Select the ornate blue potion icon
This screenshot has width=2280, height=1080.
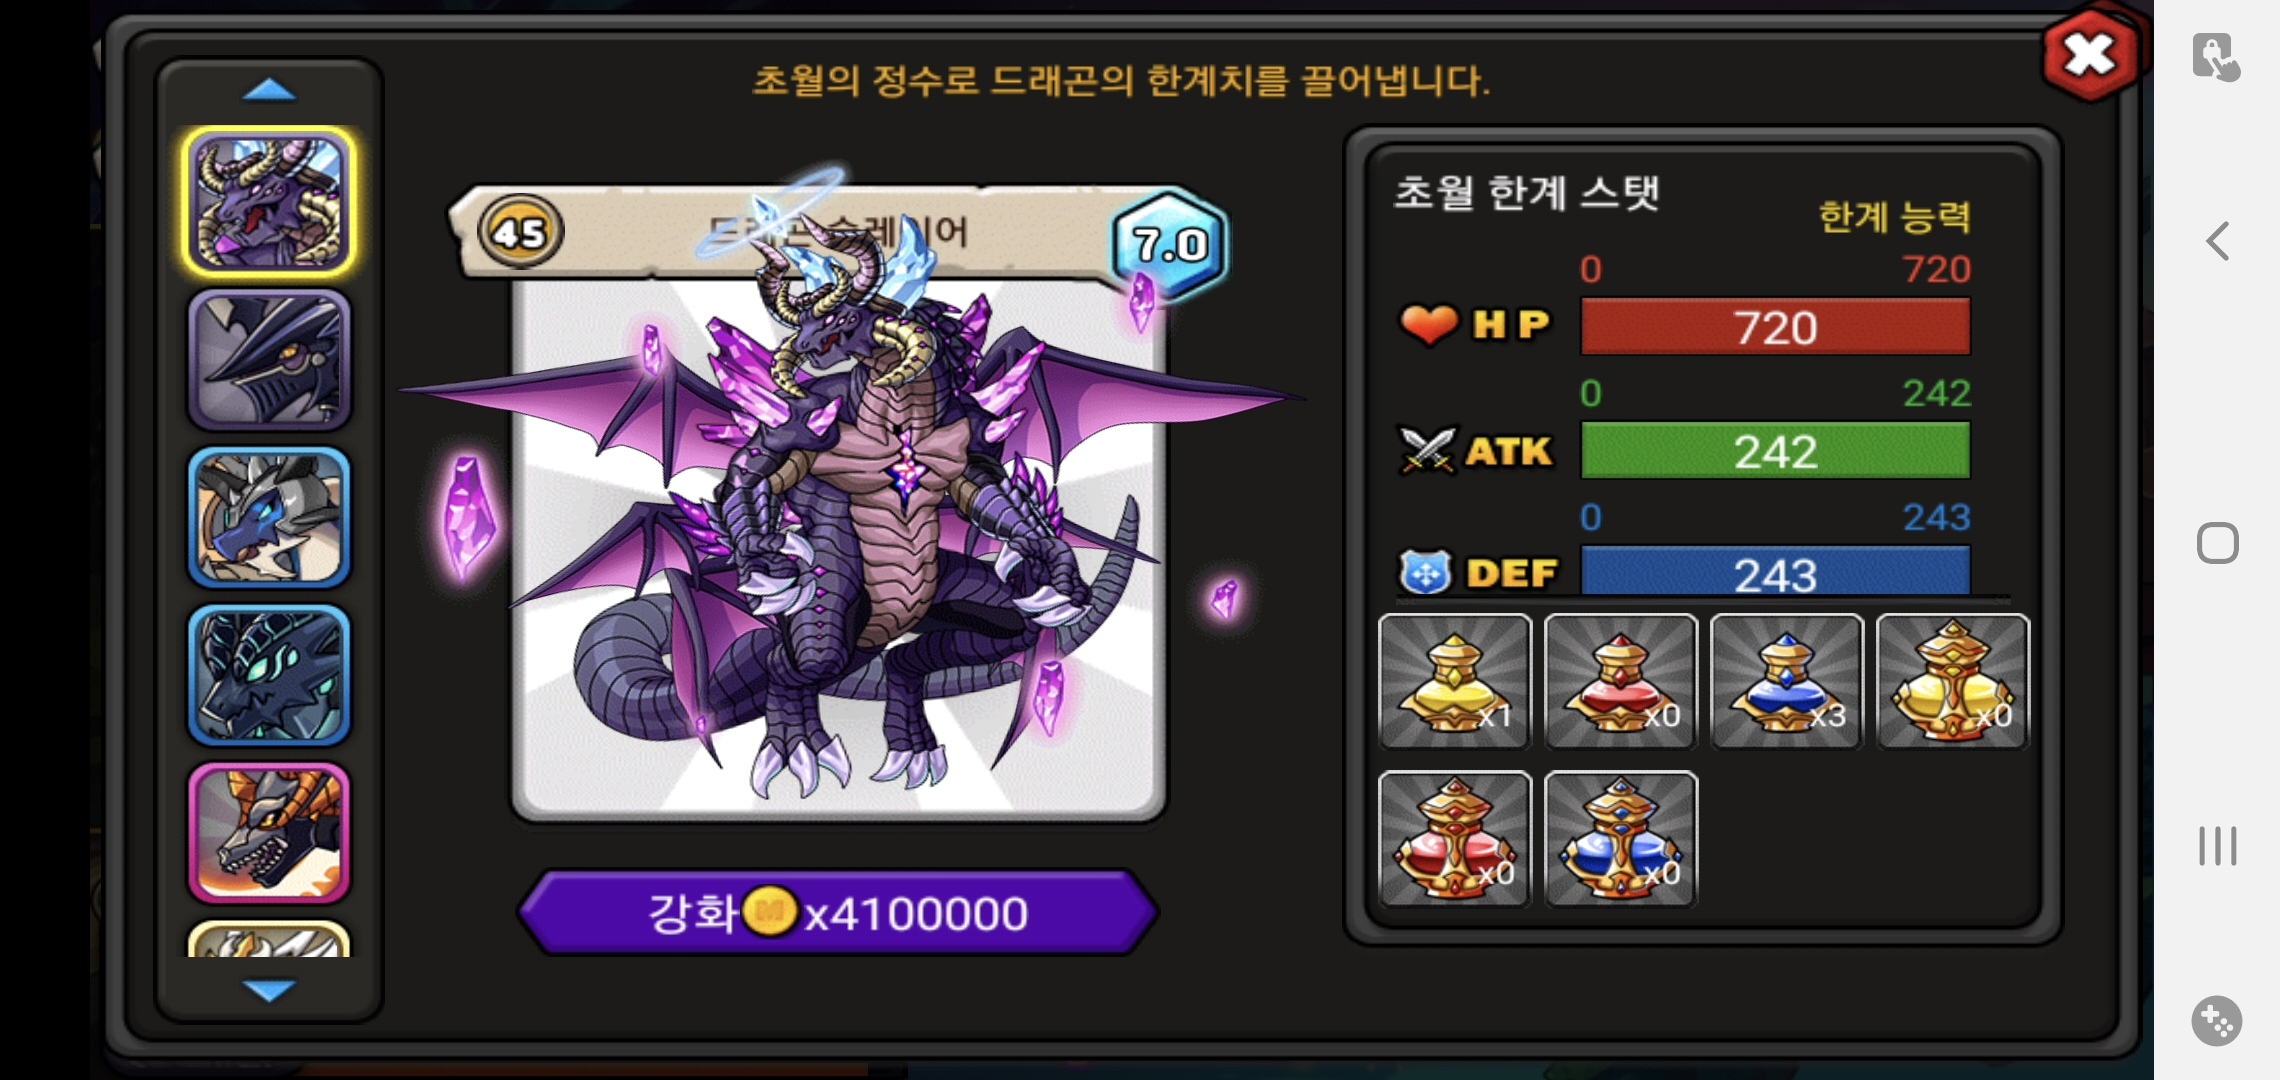click(x=1621, y=839)
